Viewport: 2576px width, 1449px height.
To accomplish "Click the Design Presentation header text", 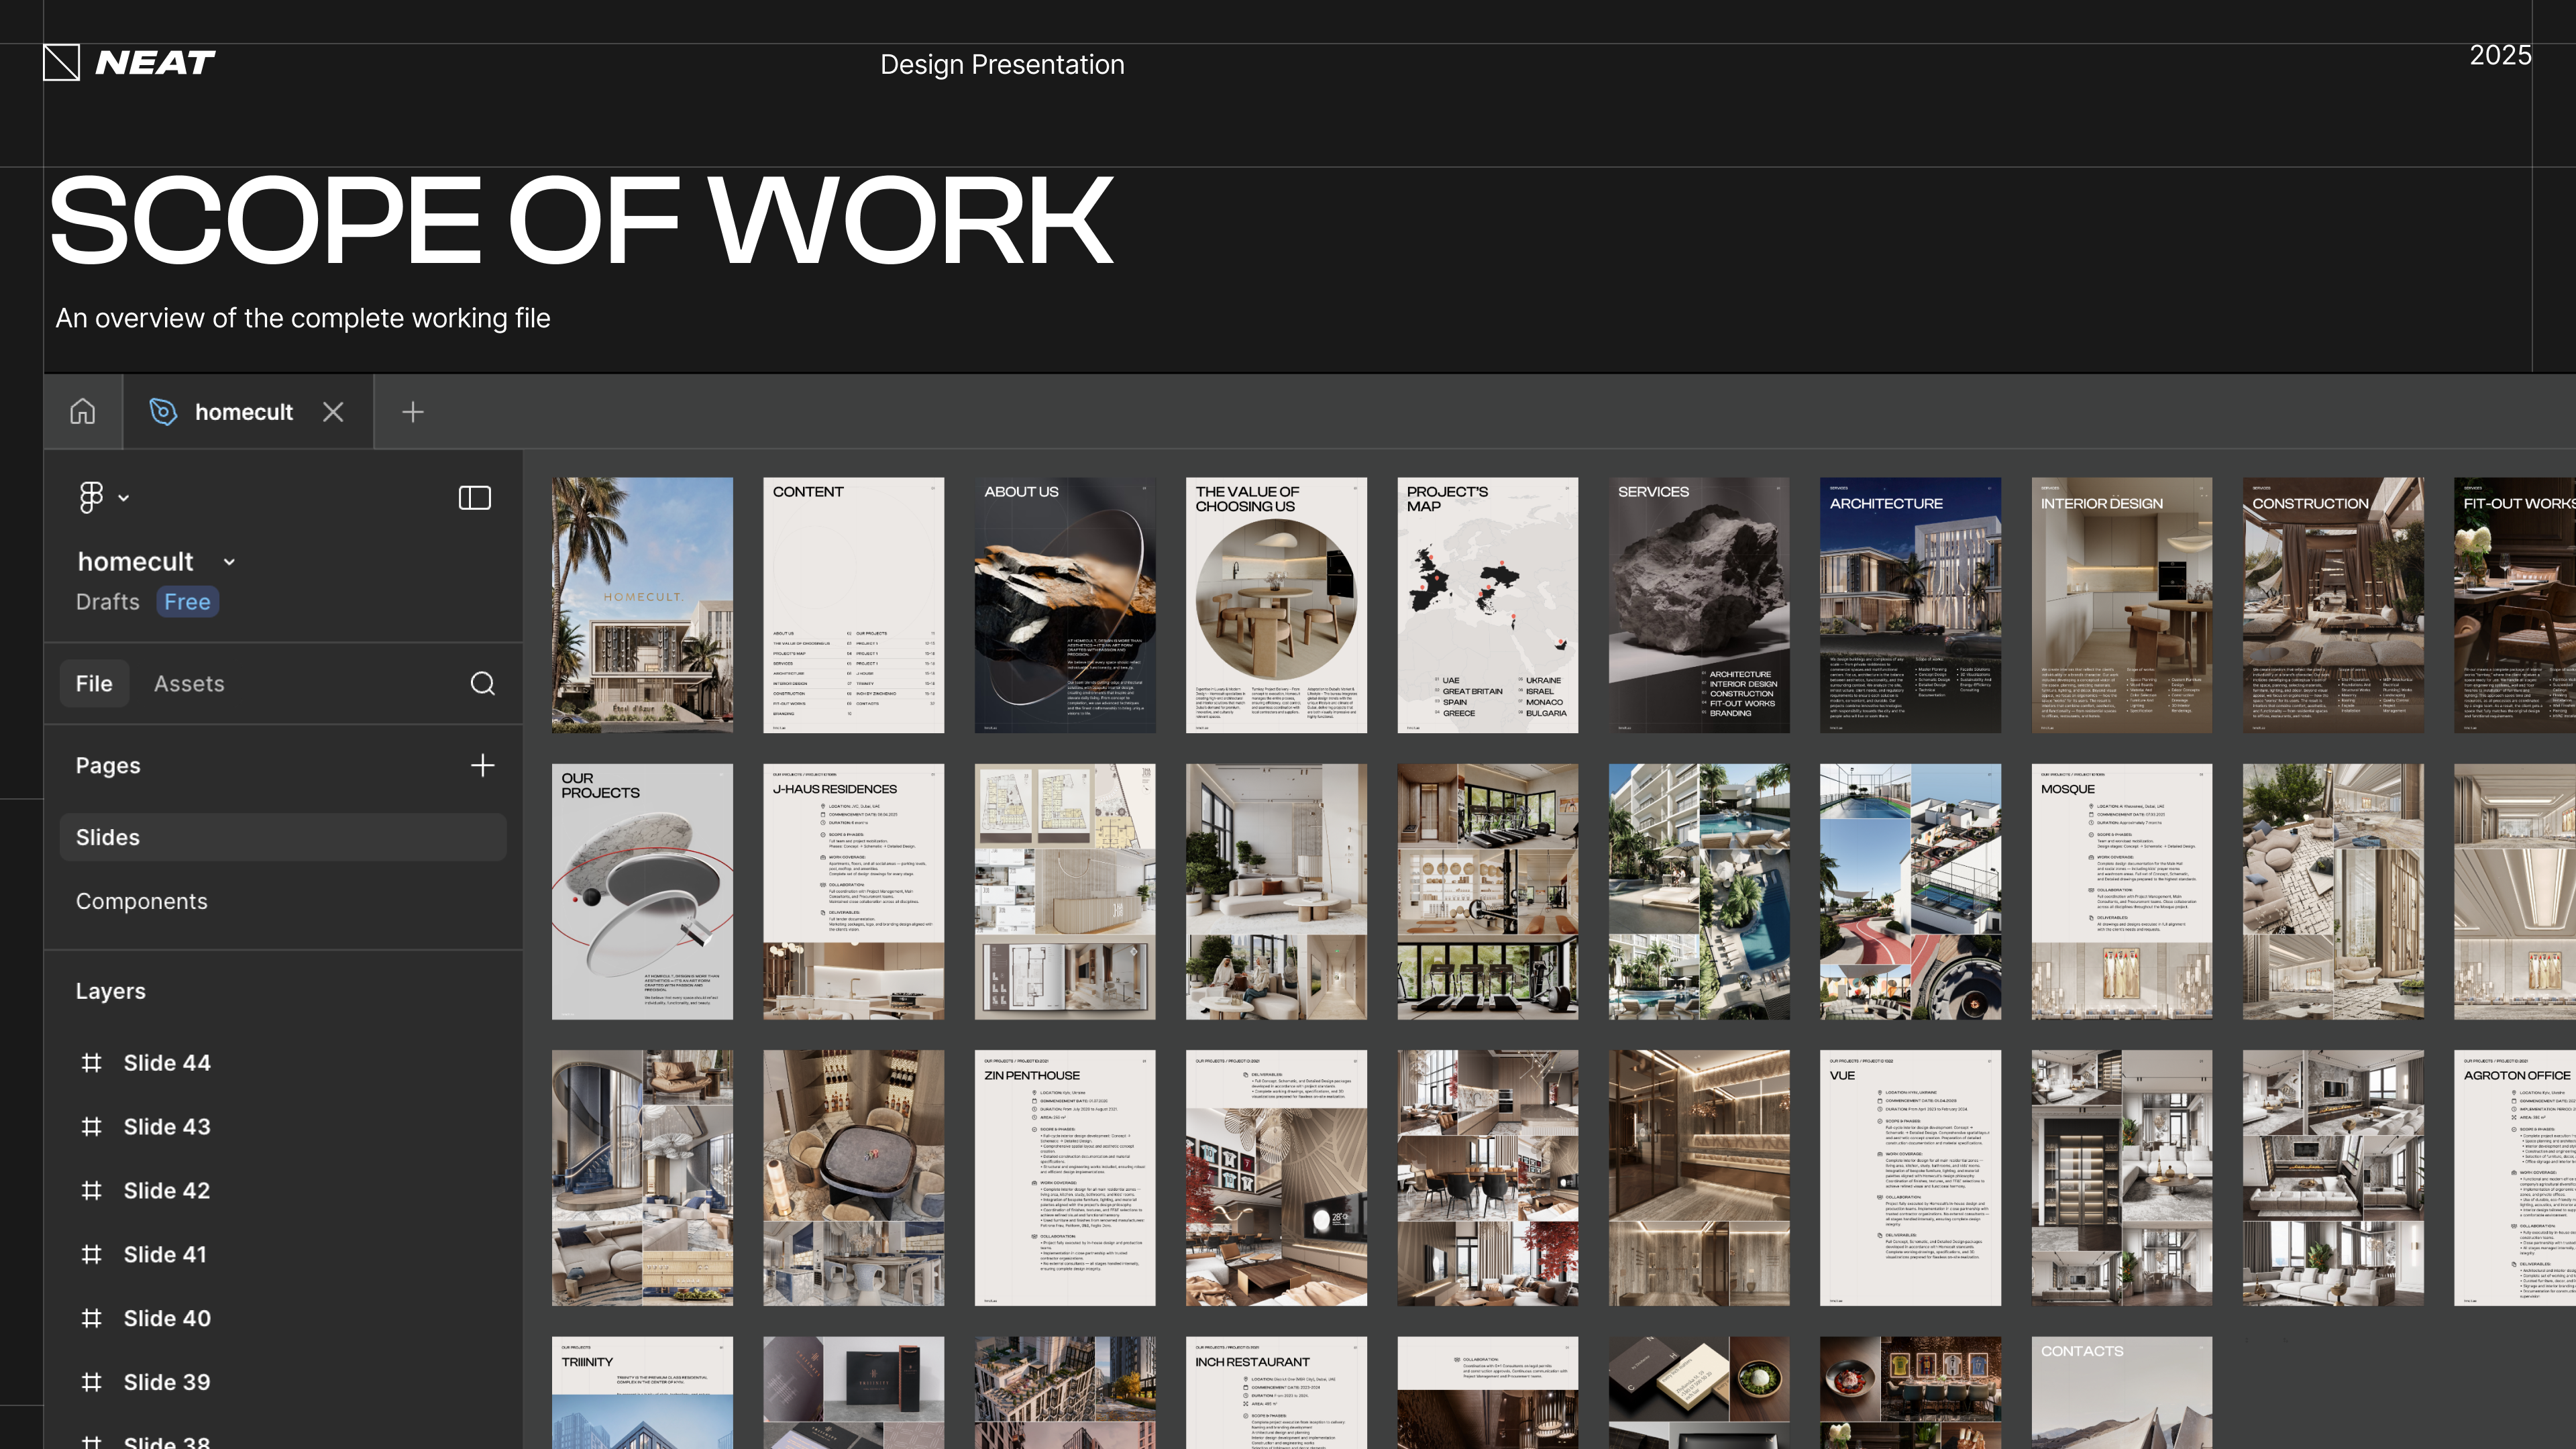I will pyautogui.click(x=1002, y=65).
